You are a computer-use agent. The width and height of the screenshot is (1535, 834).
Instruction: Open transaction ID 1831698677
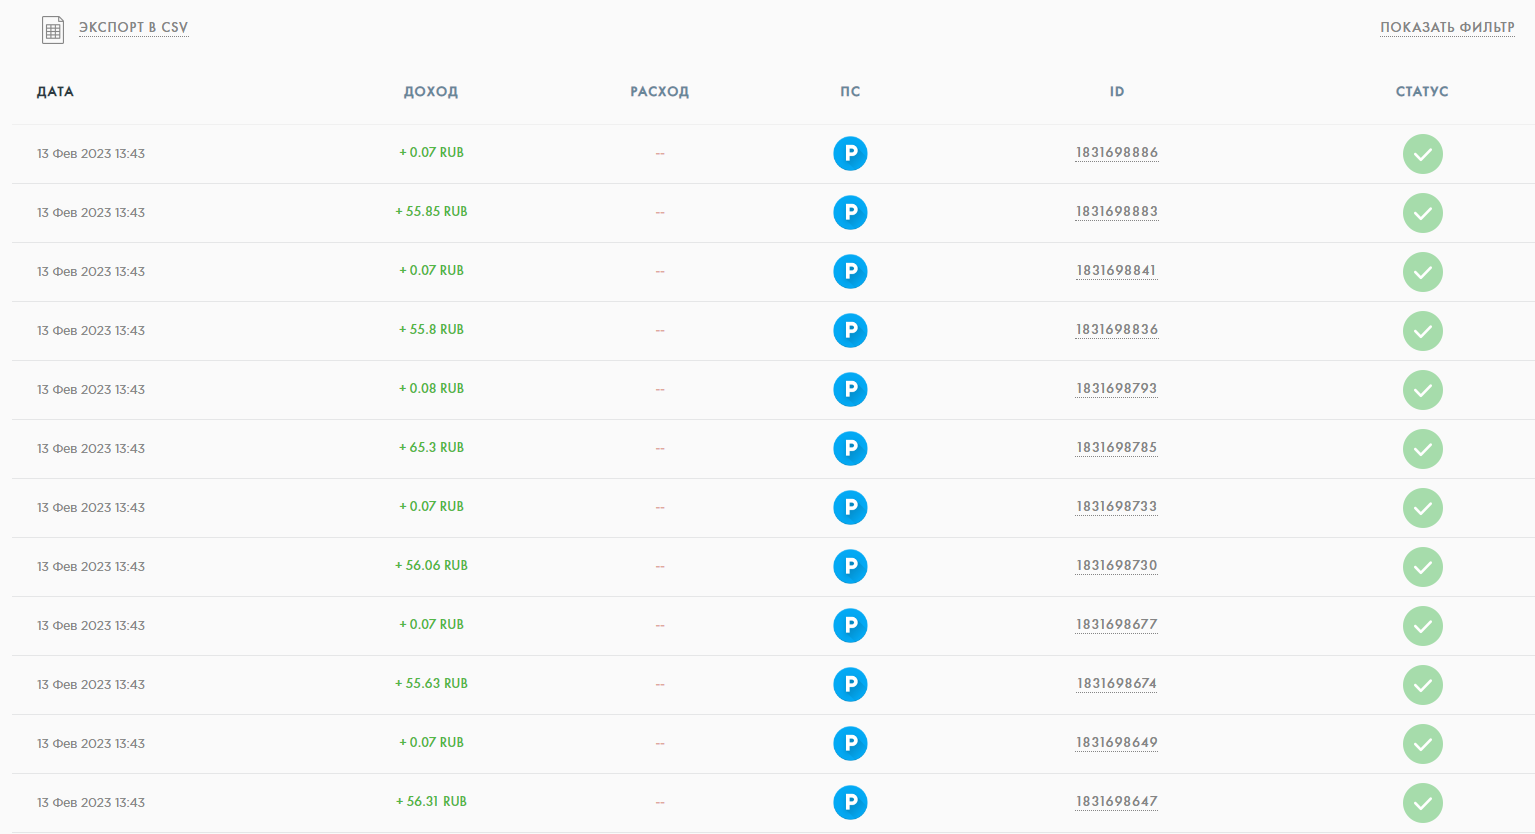pyautogui.click(x=1117, y=625)
